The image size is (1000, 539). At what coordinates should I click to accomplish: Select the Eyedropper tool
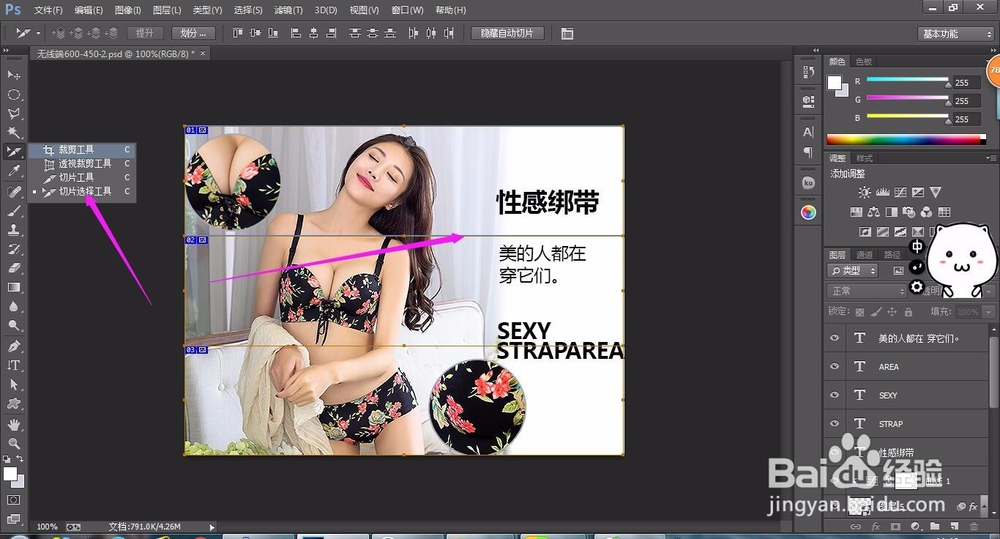click(13, 170)
